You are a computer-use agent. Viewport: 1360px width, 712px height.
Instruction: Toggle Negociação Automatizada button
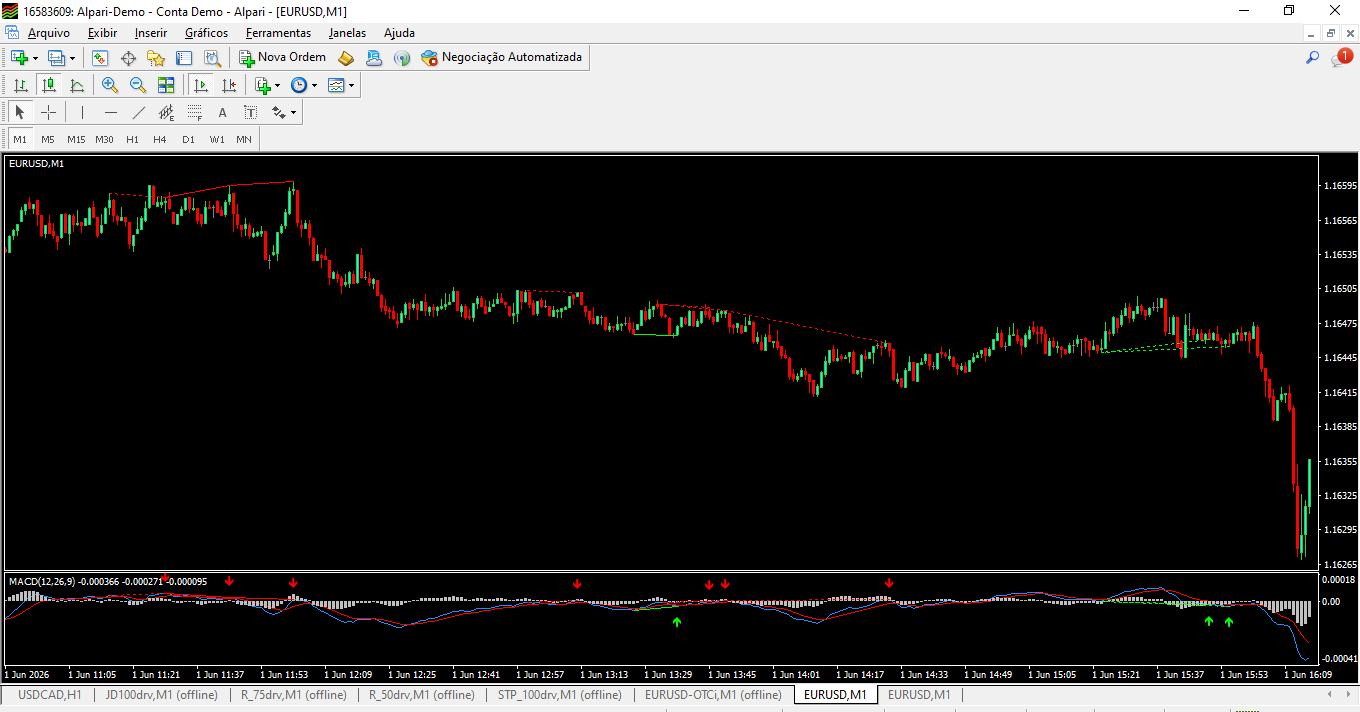(x=502, y=58)
